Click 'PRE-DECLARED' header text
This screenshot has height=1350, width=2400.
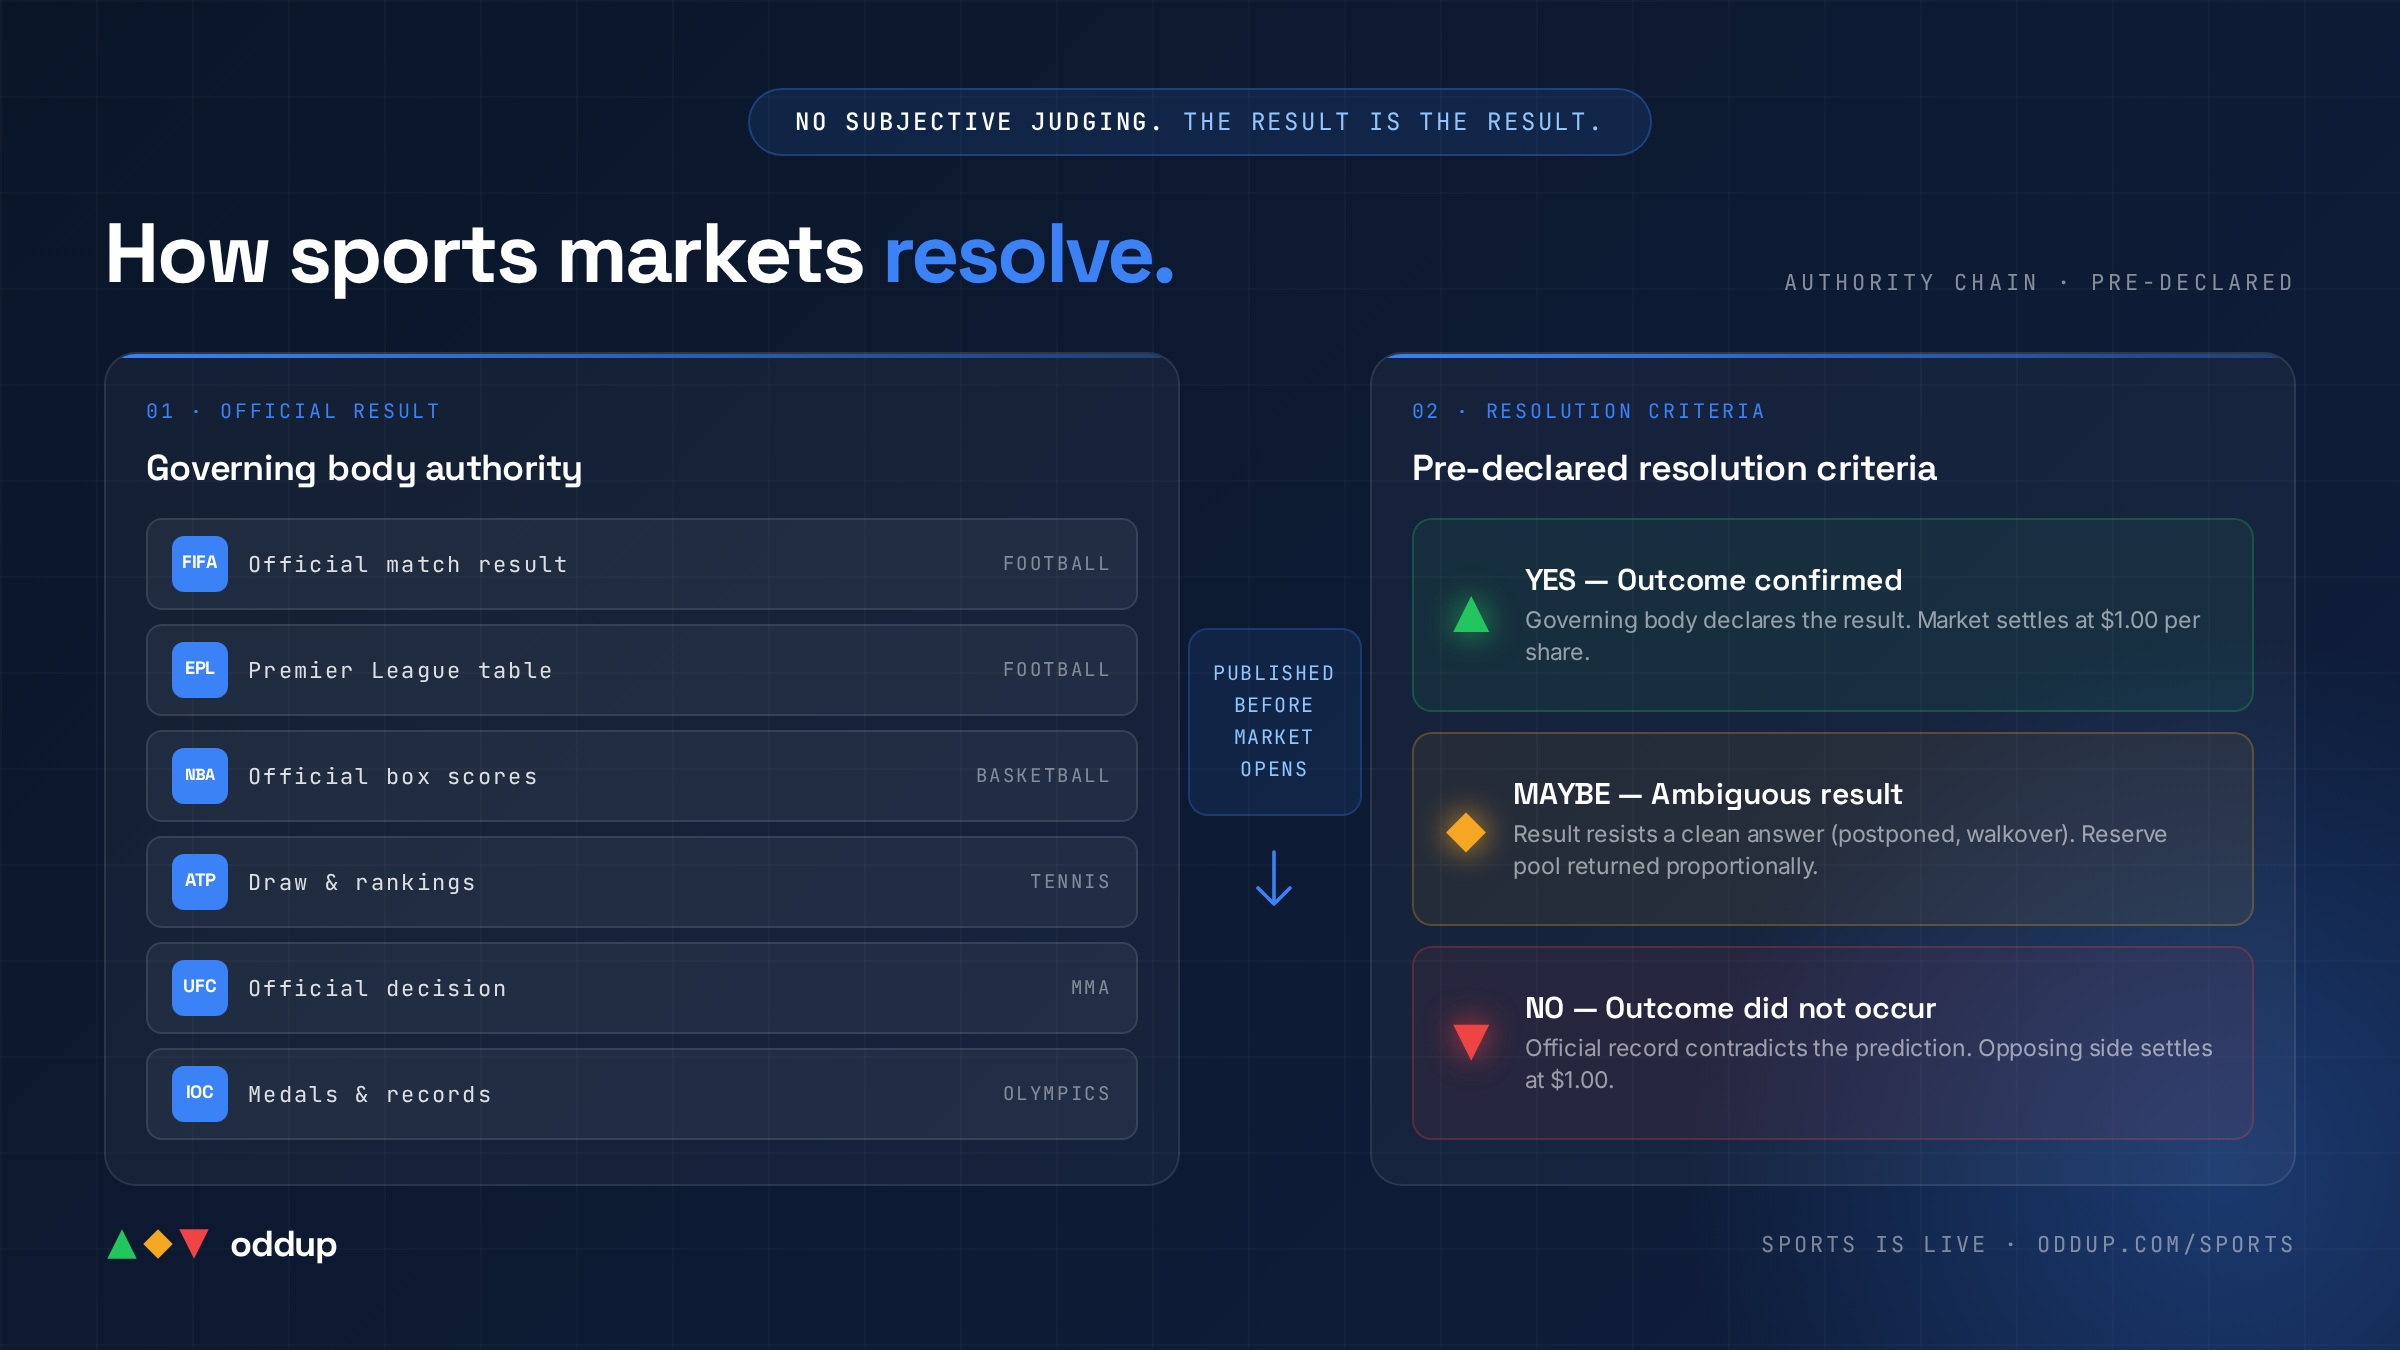point(2192,283)
